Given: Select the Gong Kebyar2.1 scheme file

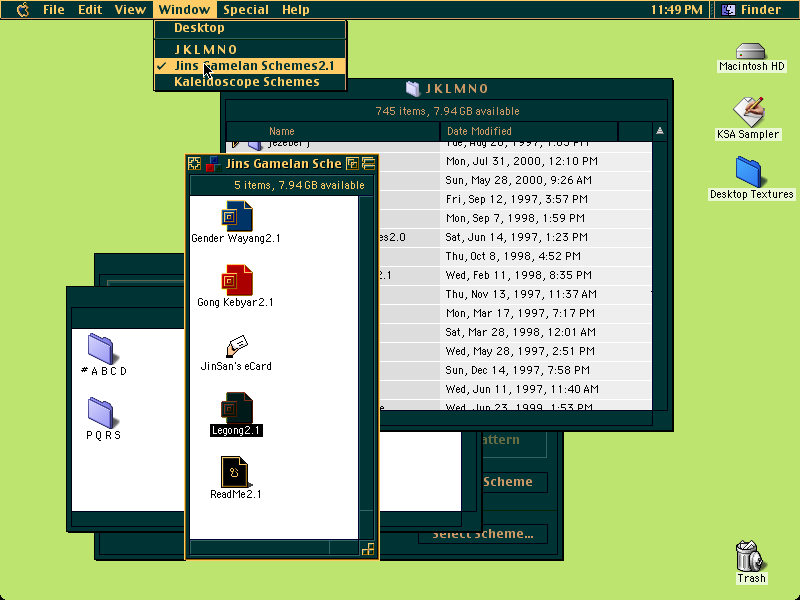Looking at the screenshot, I should [236, 286].
